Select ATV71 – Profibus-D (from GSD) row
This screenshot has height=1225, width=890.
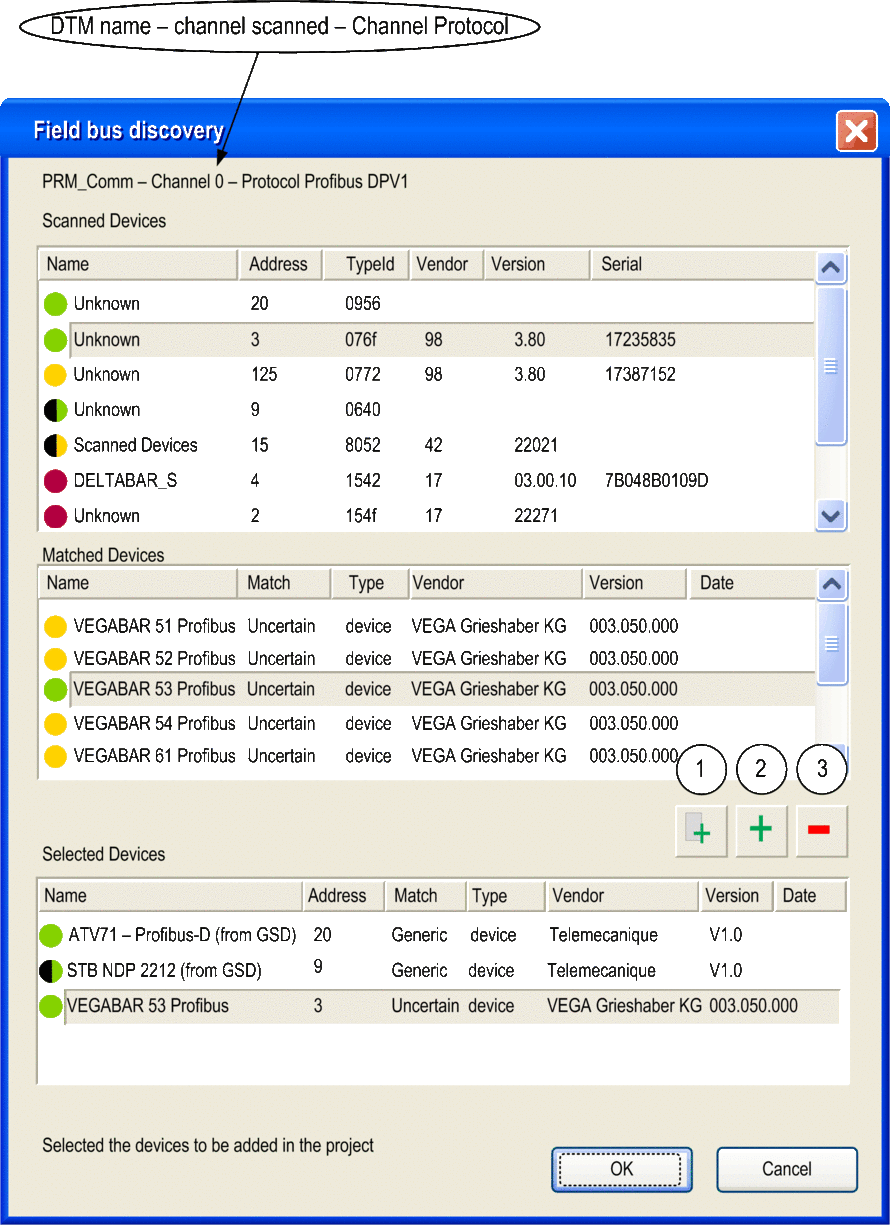[440, 936]
